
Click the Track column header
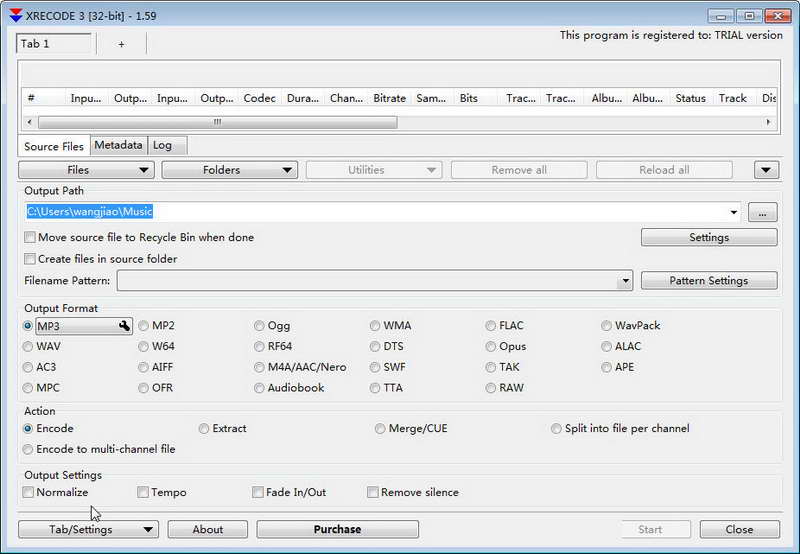click(x=733, y=98)
